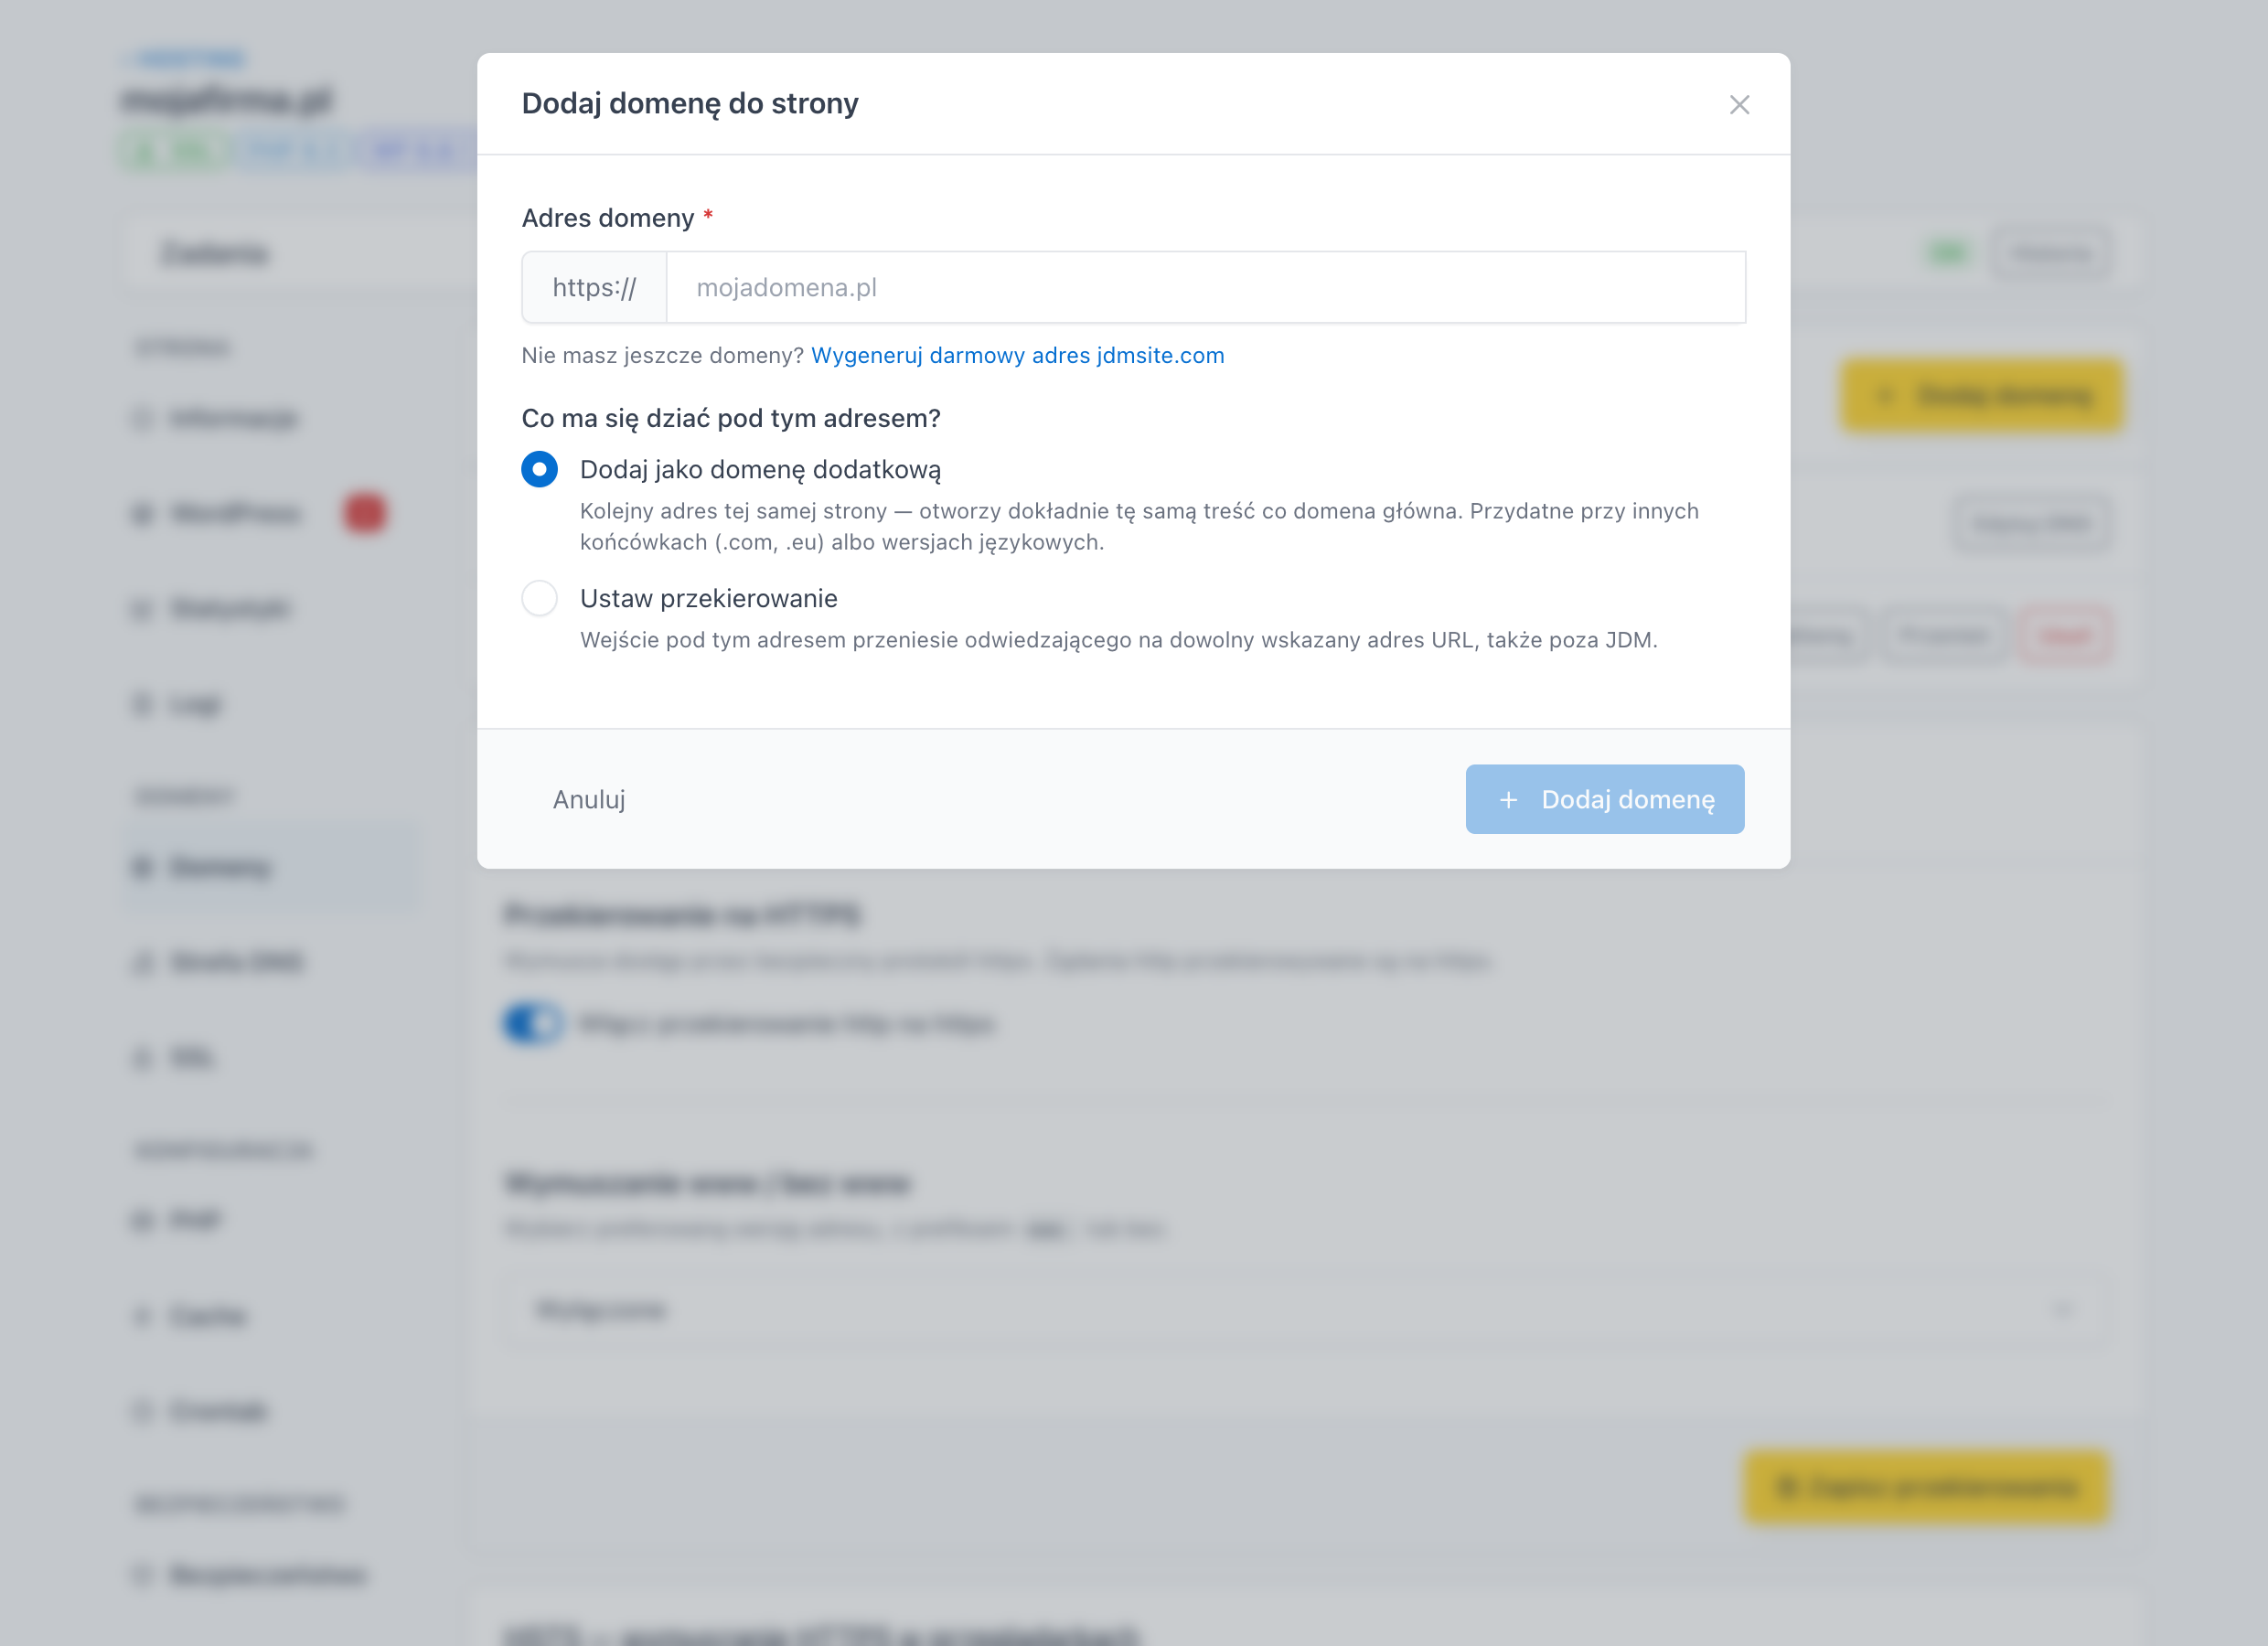
Task: Click the Strefa DNS sidebar icon
Action: pyautogui.click(x=143, y=962)
